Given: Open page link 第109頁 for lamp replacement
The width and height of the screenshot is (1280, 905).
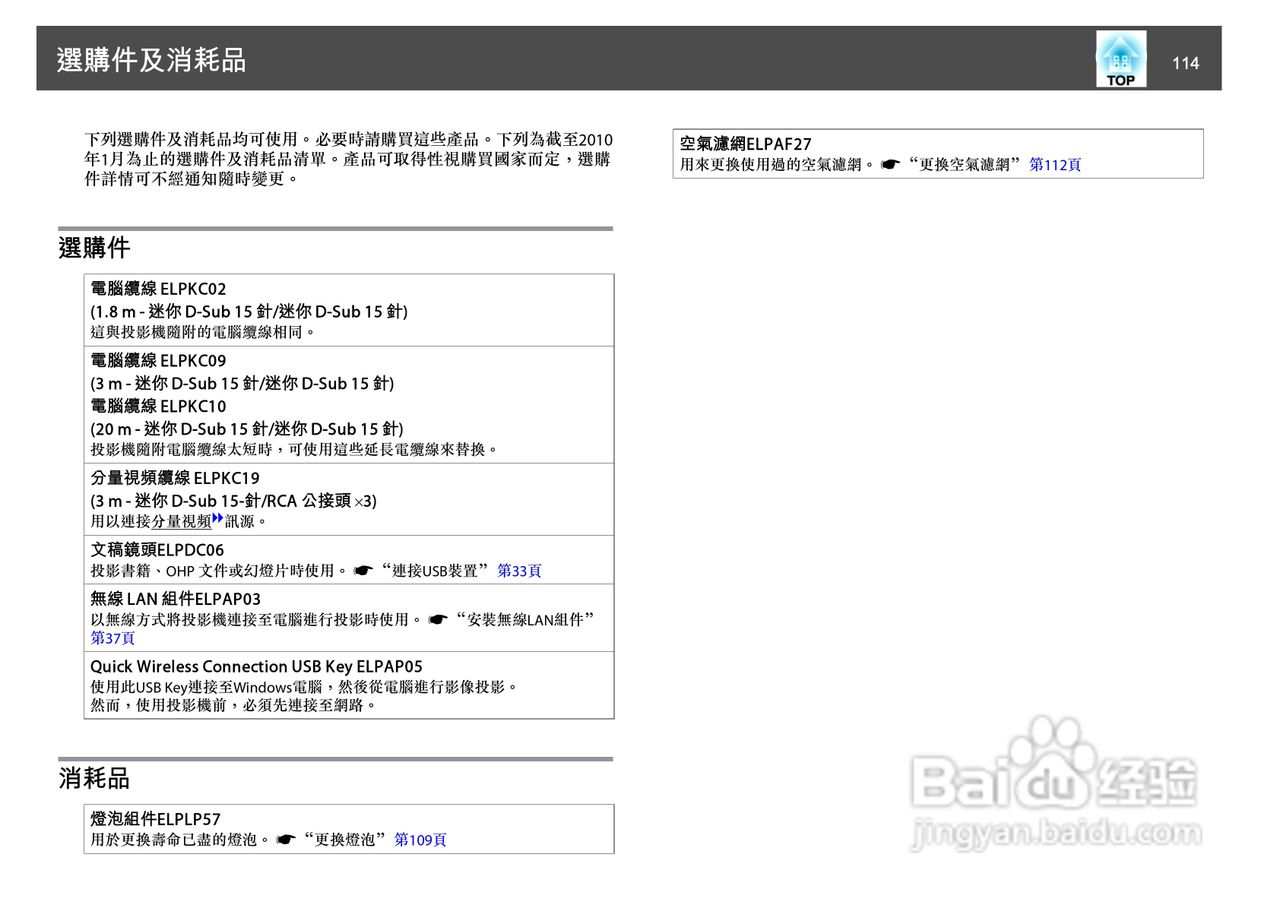Looking at the screenshot, I should [x=422, y=840].
